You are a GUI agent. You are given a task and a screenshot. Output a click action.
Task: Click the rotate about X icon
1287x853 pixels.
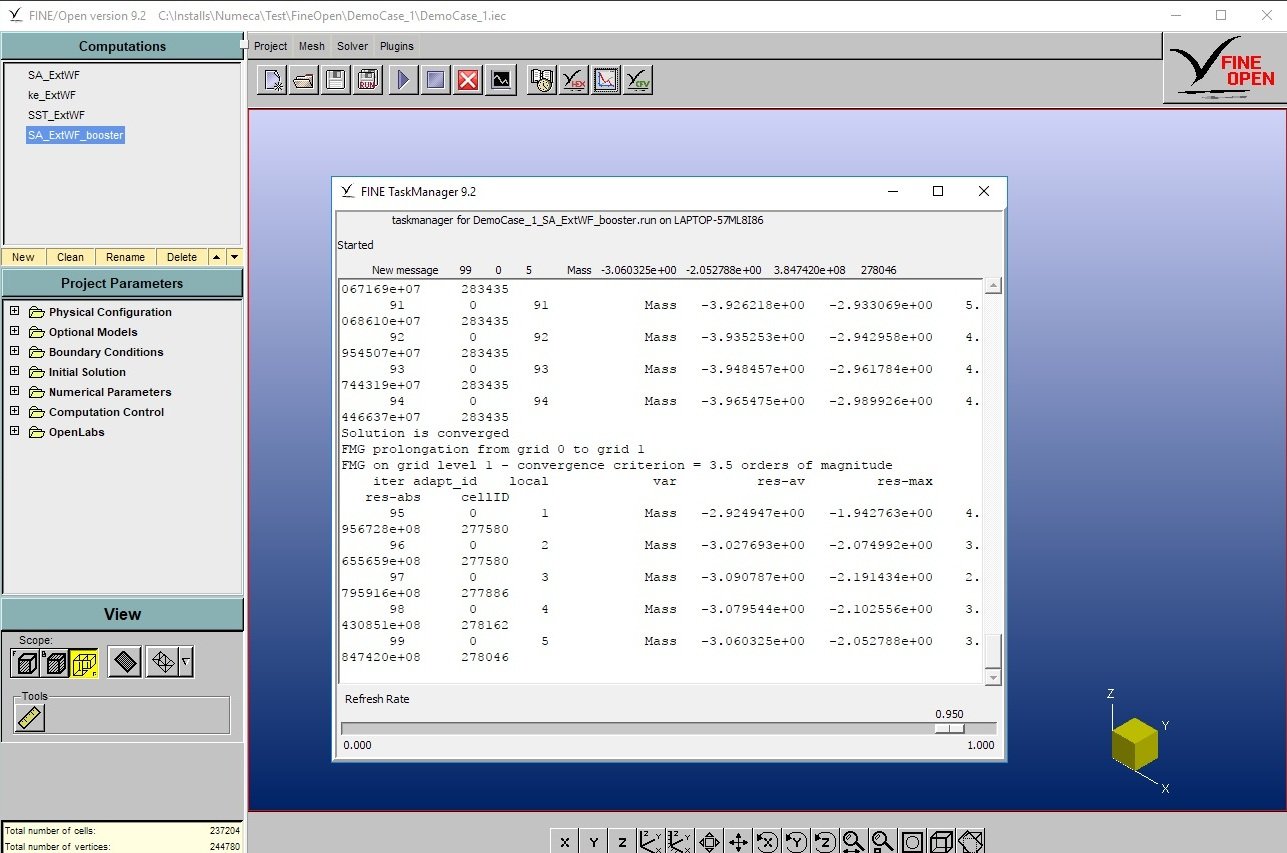(767, 842)
